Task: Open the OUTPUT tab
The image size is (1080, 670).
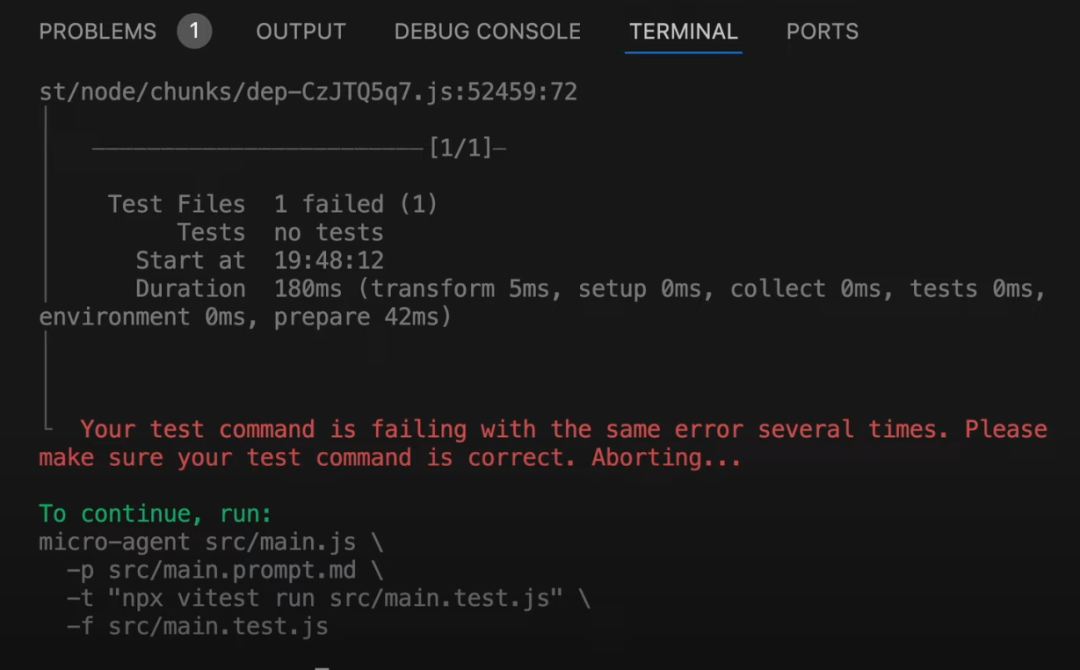Action: click(x=300, y=32)
